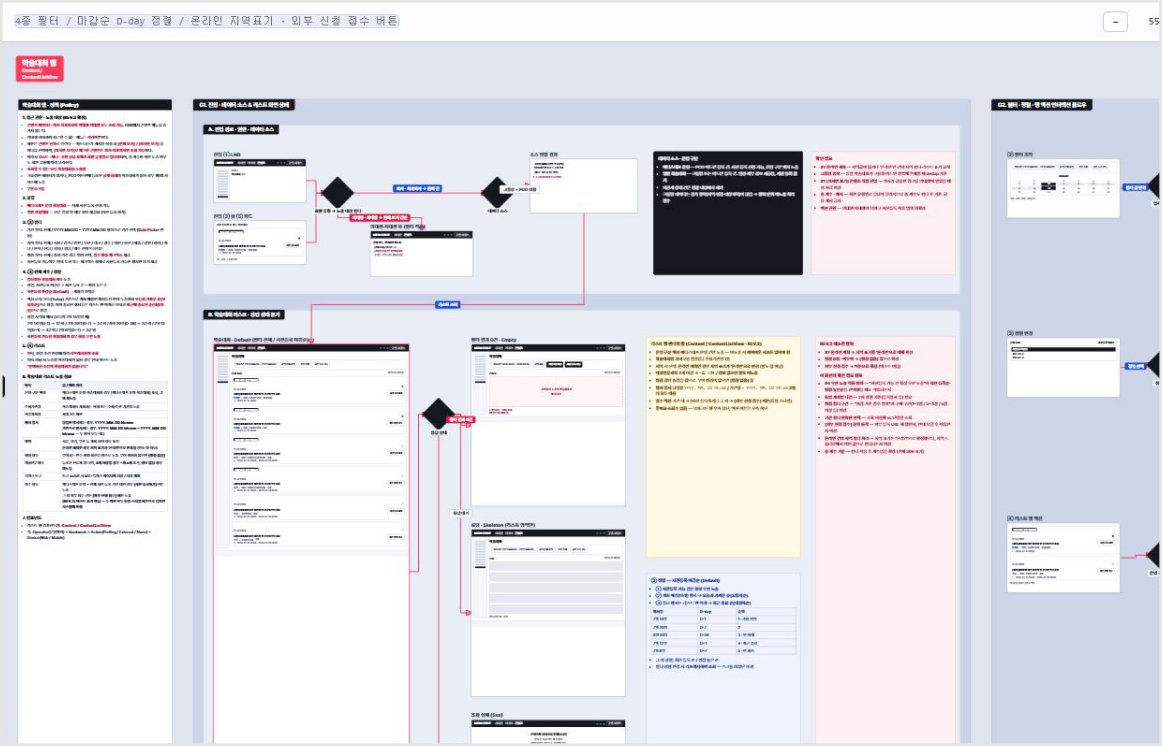
Task: Select the wireframe below the red connector label
Action: (421, 253)
